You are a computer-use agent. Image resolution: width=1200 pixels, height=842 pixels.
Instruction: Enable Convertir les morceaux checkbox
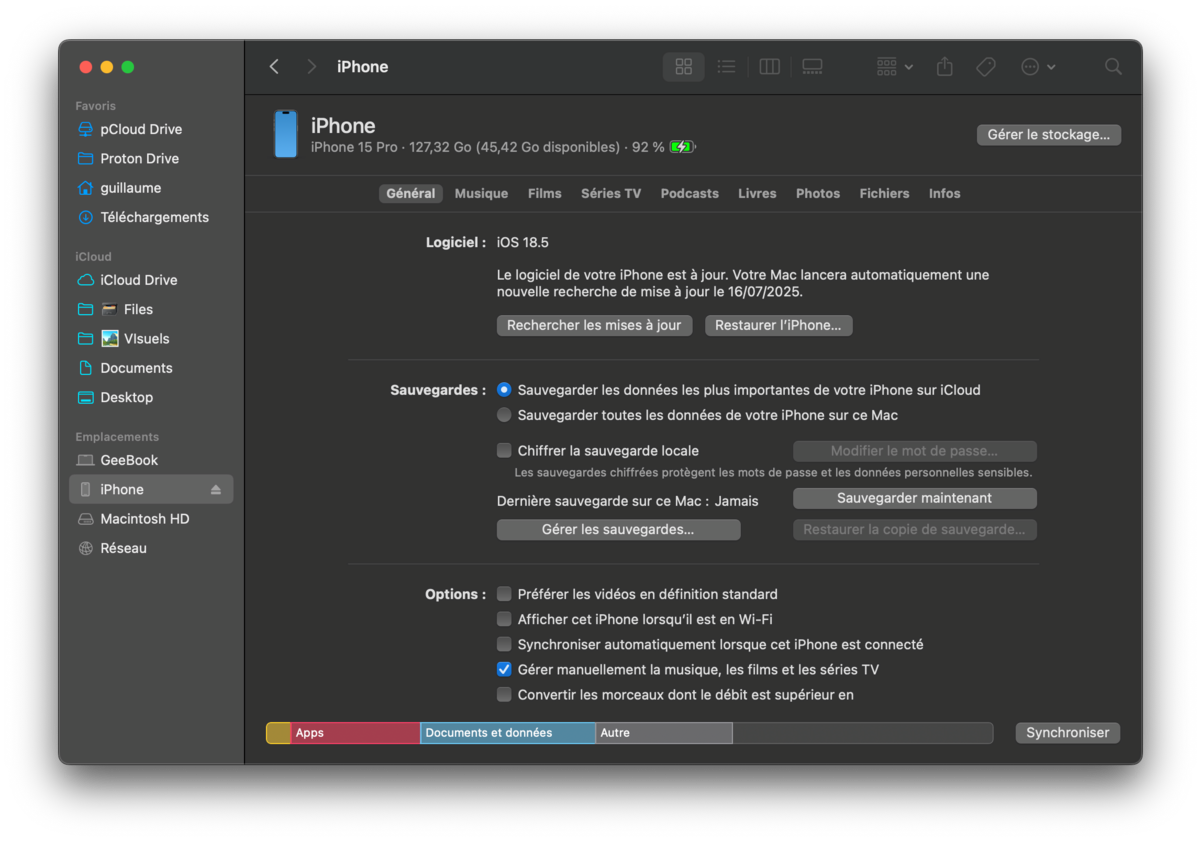504,695
